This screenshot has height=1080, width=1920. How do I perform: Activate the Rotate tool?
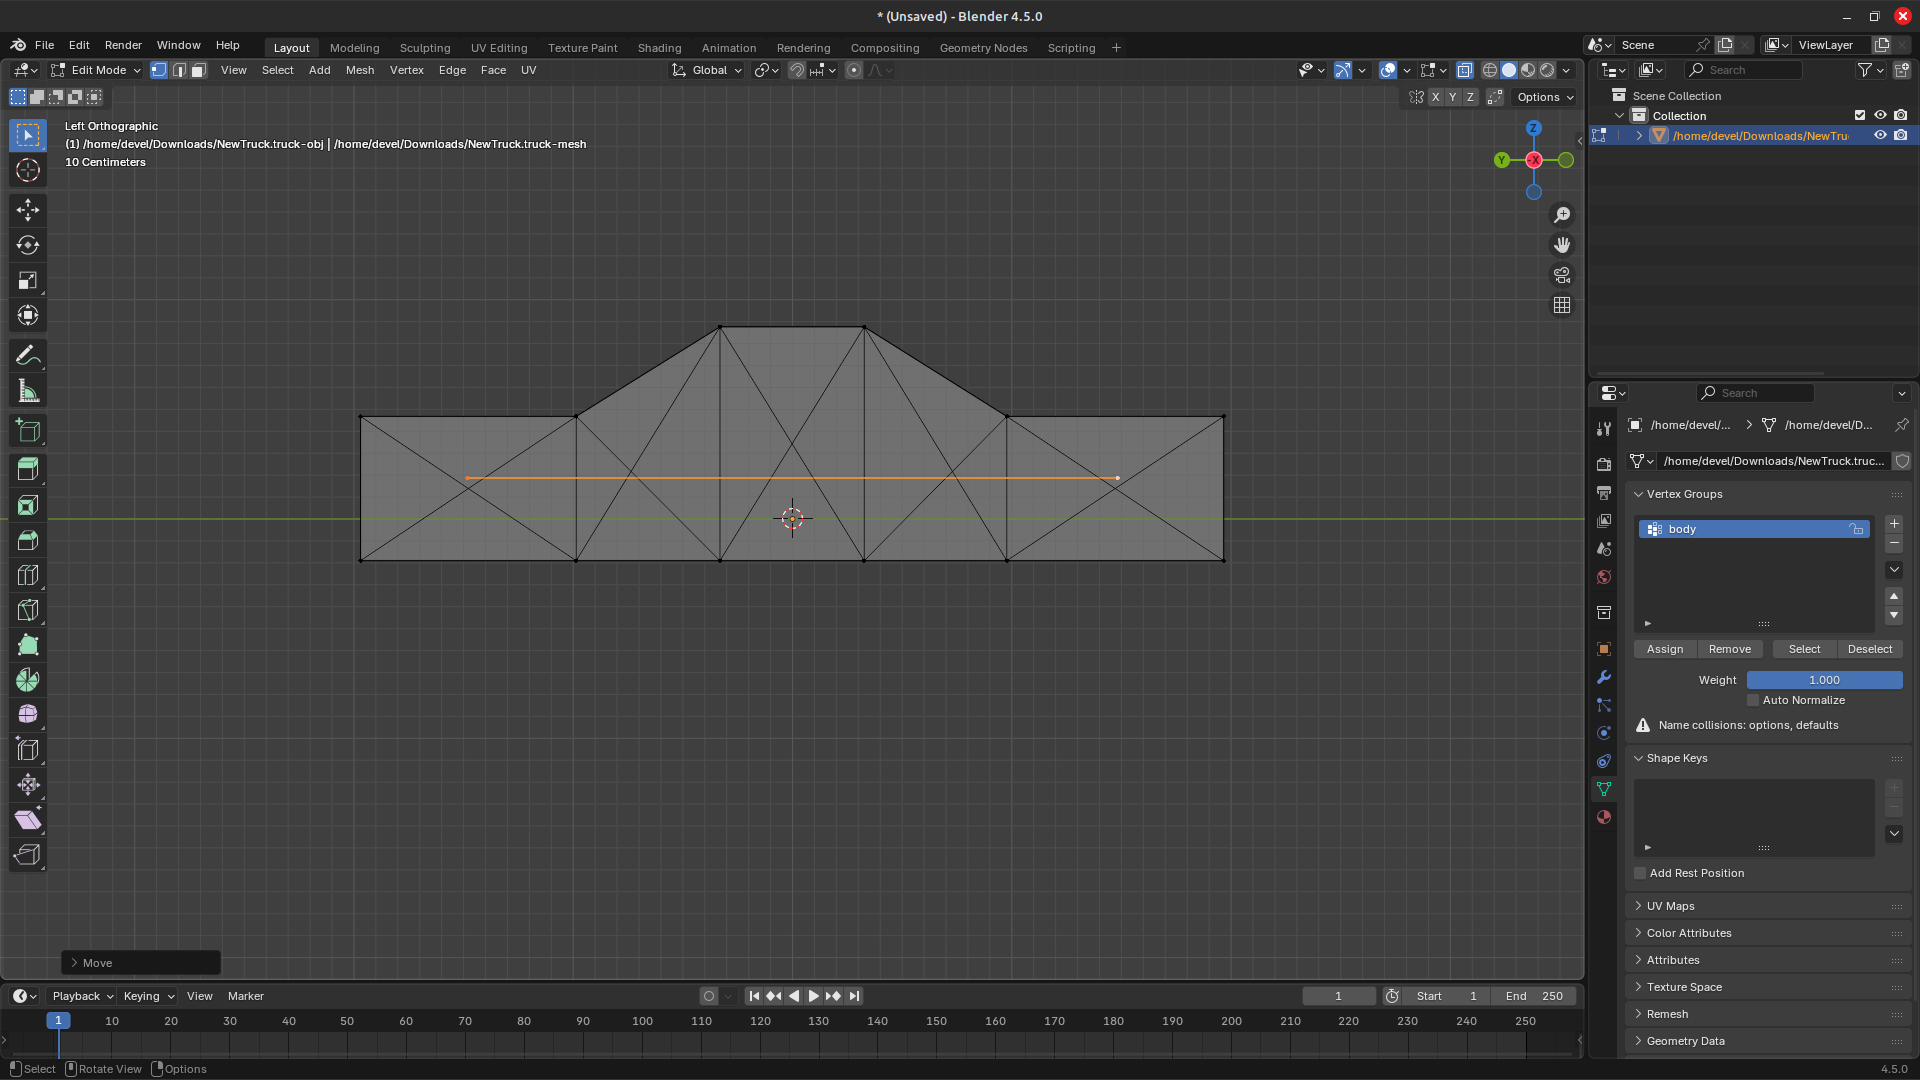coord(28,245)
